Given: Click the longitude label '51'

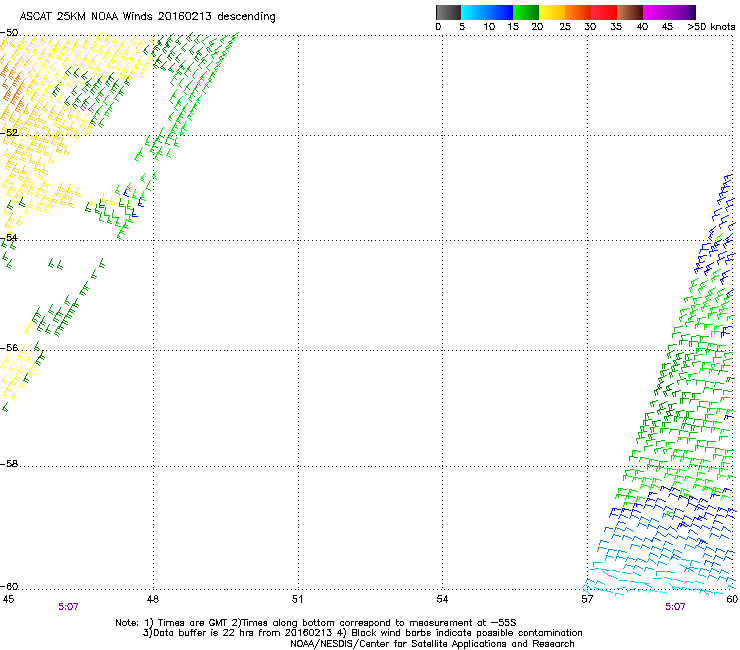Looking at the screenshot, I should pyautogui.click(x=297, y=599).
